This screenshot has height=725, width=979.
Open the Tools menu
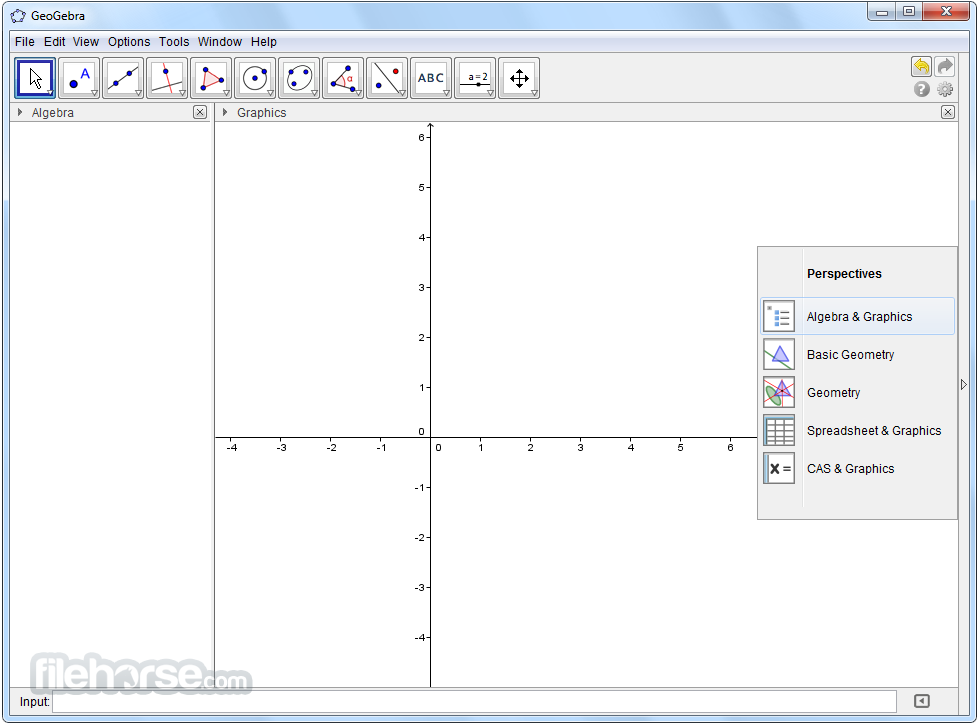[x=174, y=42]
